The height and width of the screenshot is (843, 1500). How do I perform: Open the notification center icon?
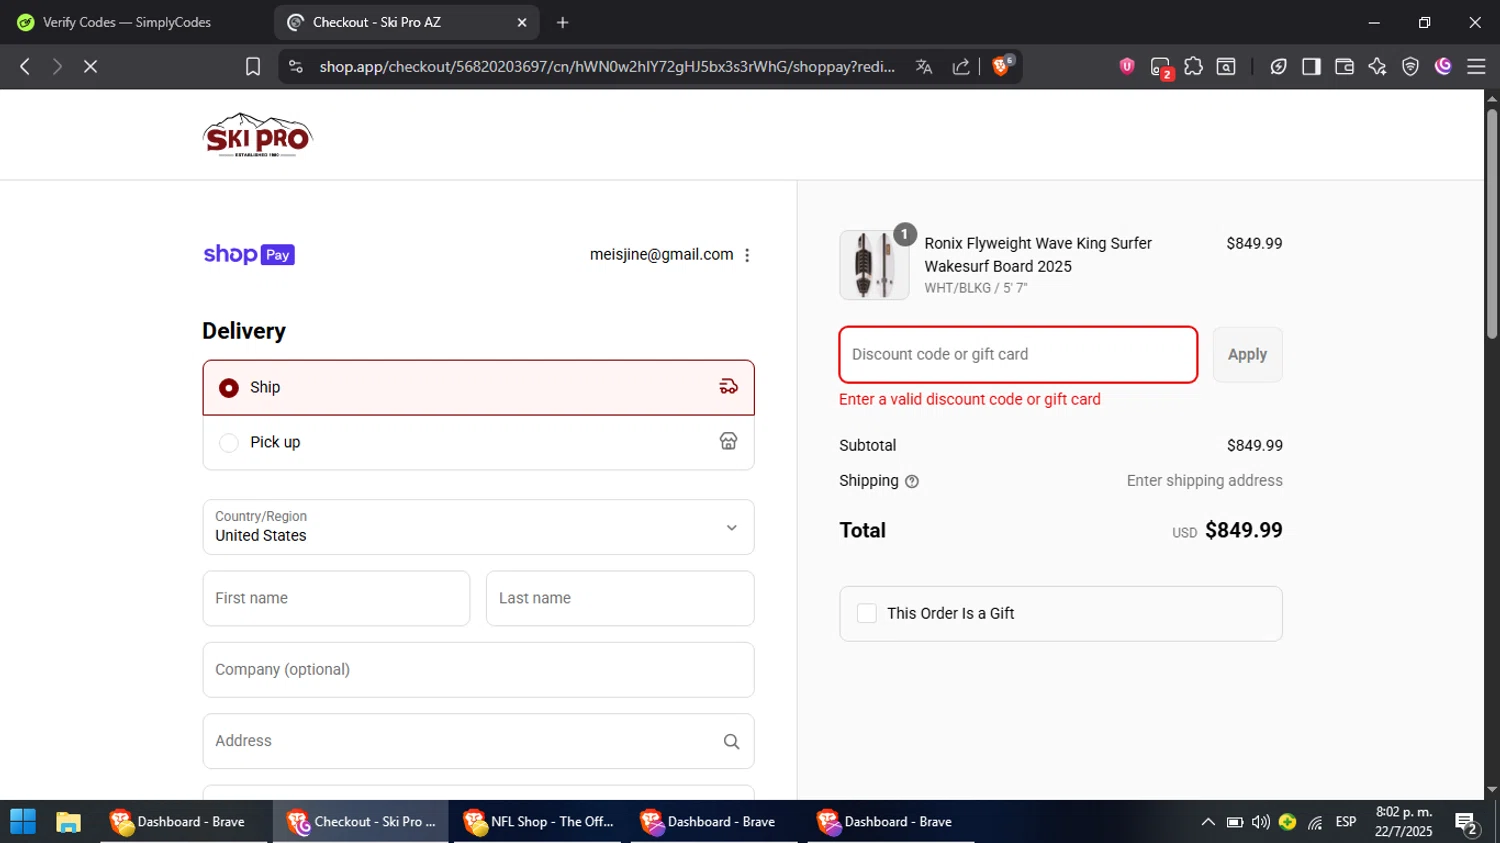coord(1467,822)
